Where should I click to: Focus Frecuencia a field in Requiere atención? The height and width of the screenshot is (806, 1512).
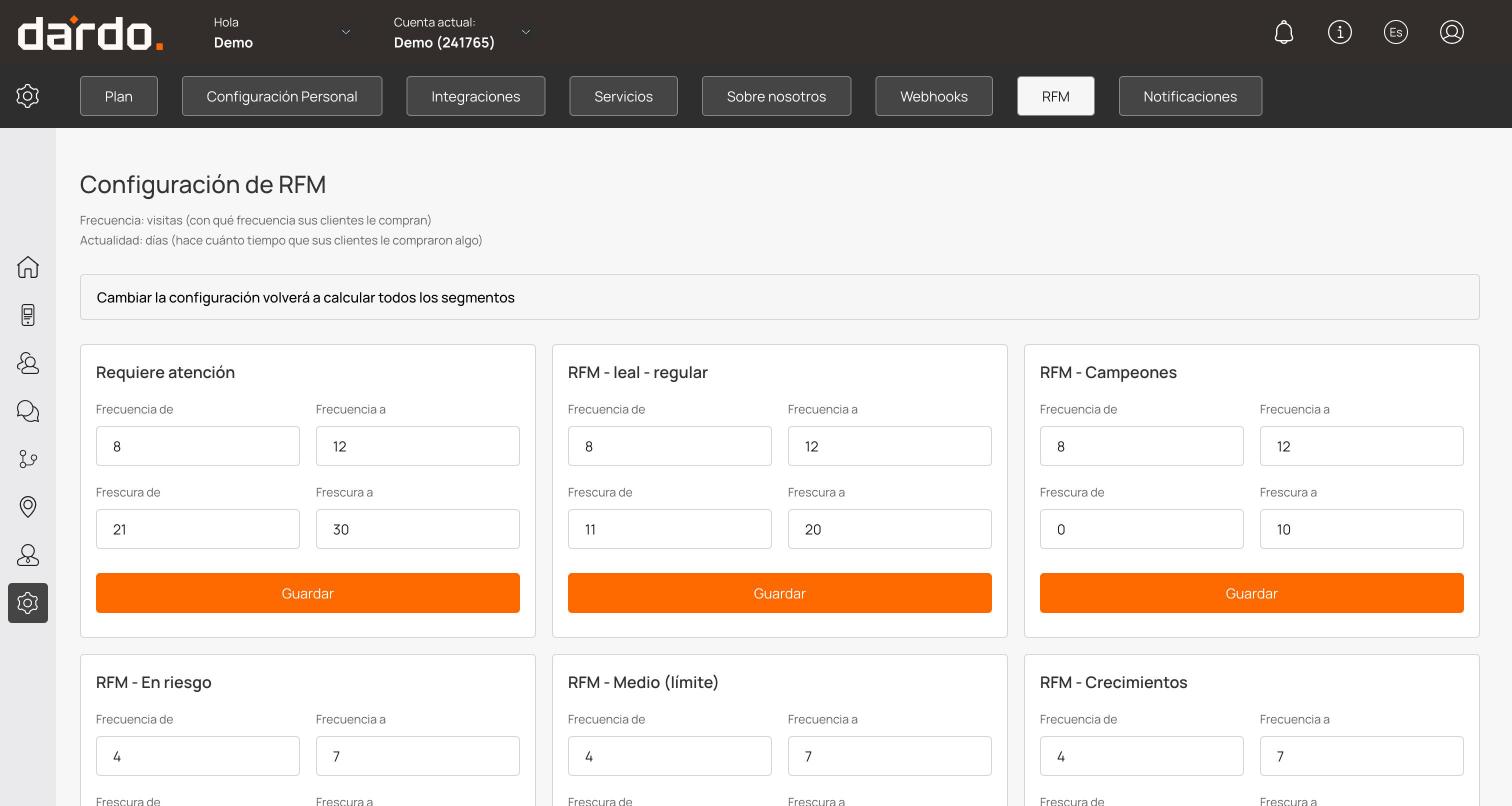(x=418, y=446)
